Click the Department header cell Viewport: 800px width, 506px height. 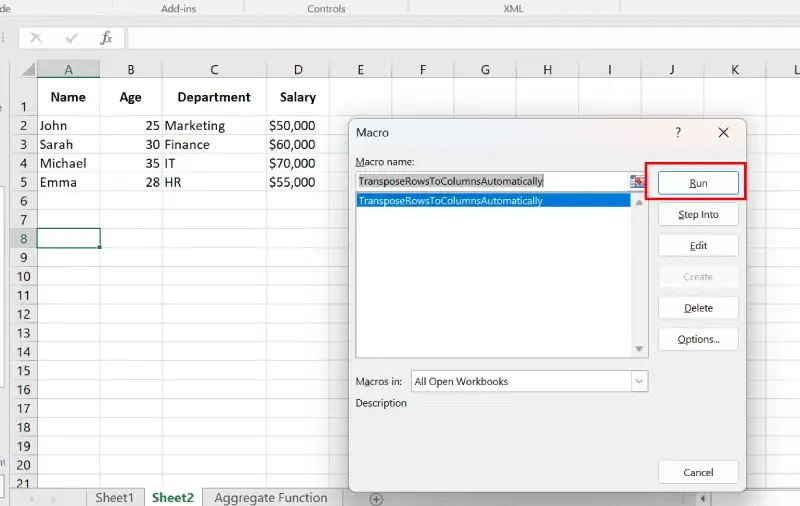[214, 97]
